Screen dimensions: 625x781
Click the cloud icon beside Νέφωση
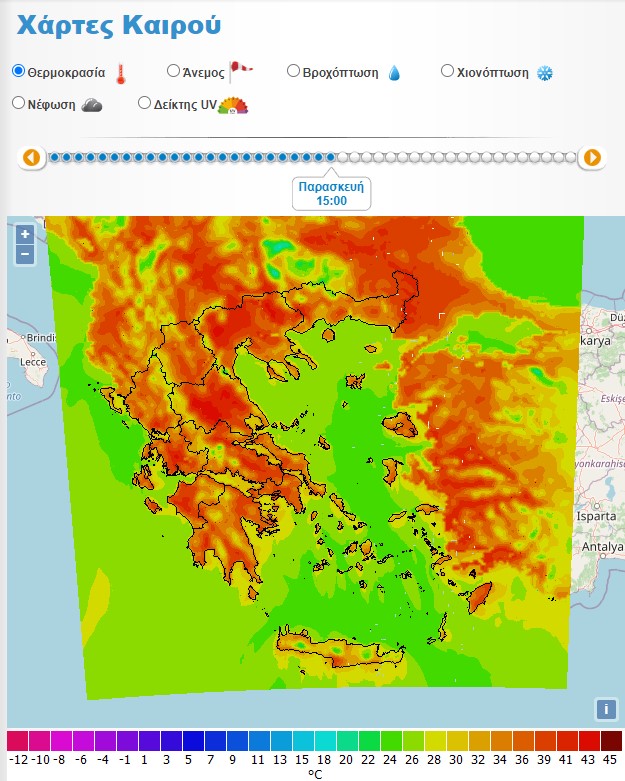tap(92, 105)
